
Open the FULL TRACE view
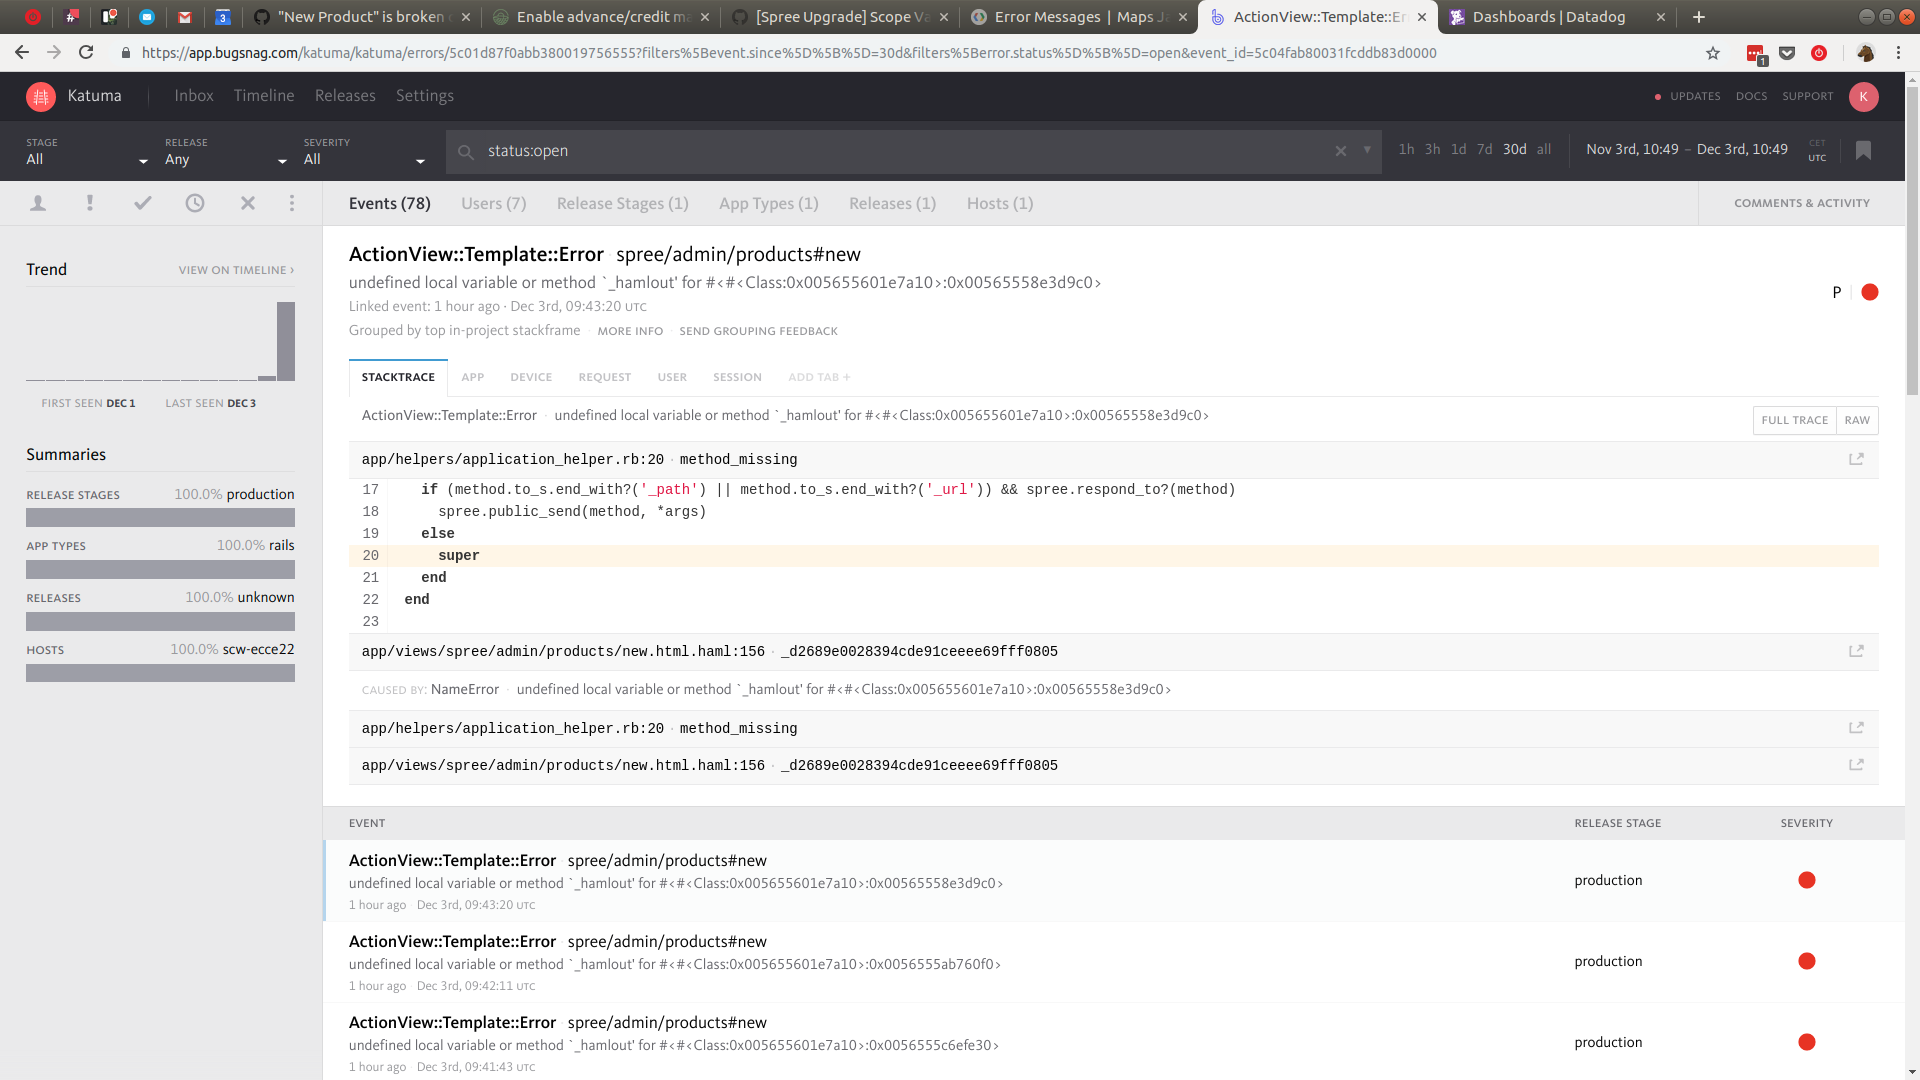pos(1795,420)
